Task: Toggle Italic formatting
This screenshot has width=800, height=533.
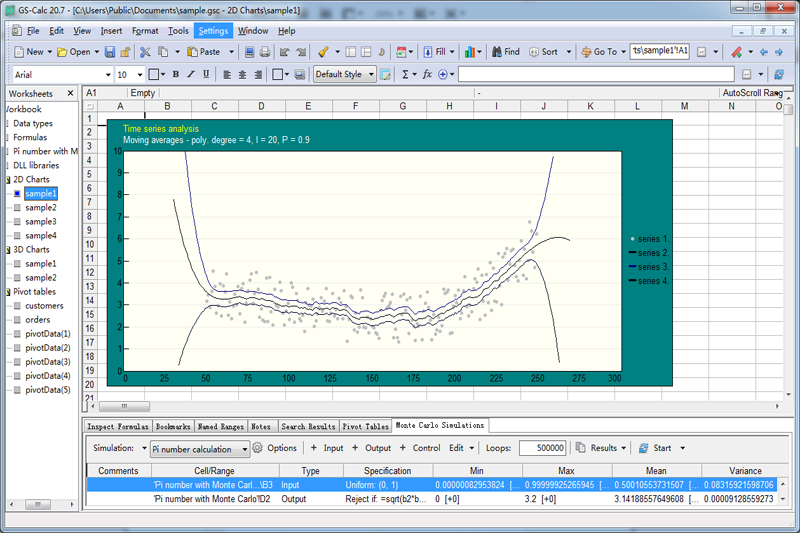Action: [191, 74]
